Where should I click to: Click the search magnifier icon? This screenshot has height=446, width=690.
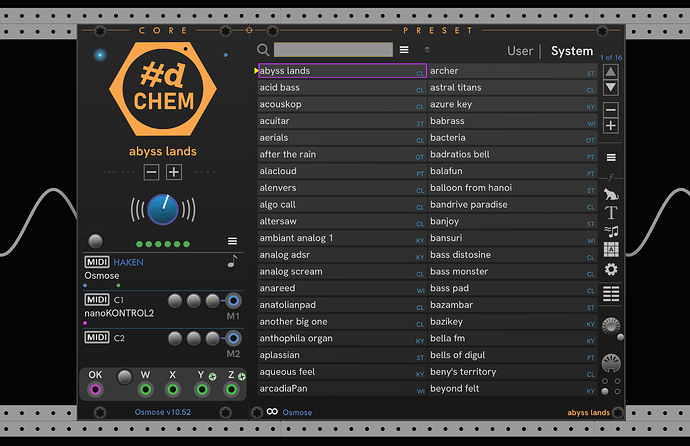pos(263,50)
